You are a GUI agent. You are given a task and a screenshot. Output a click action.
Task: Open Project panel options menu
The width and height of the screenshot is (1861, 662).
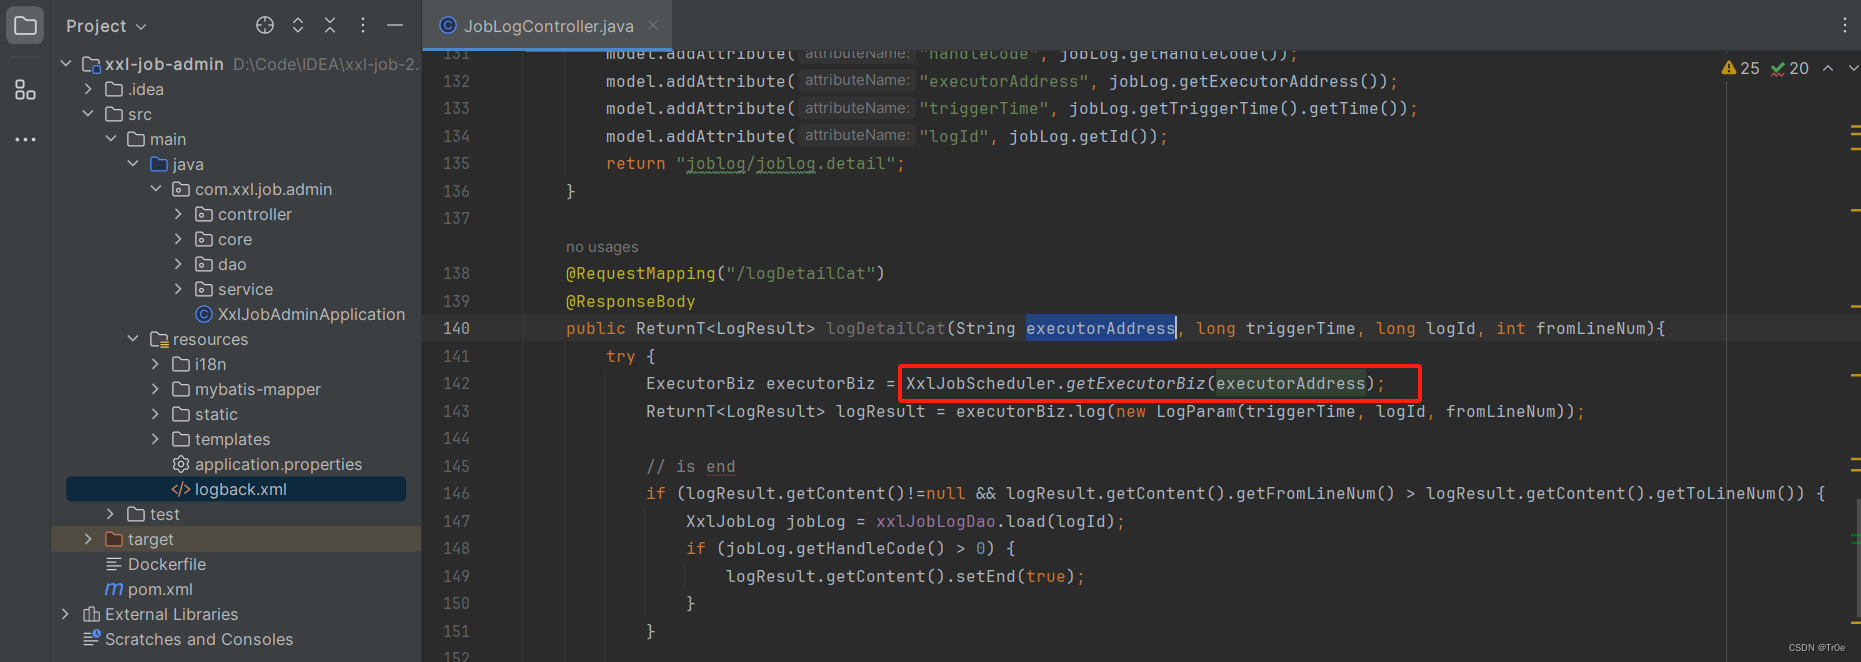(x=363, y=25)
